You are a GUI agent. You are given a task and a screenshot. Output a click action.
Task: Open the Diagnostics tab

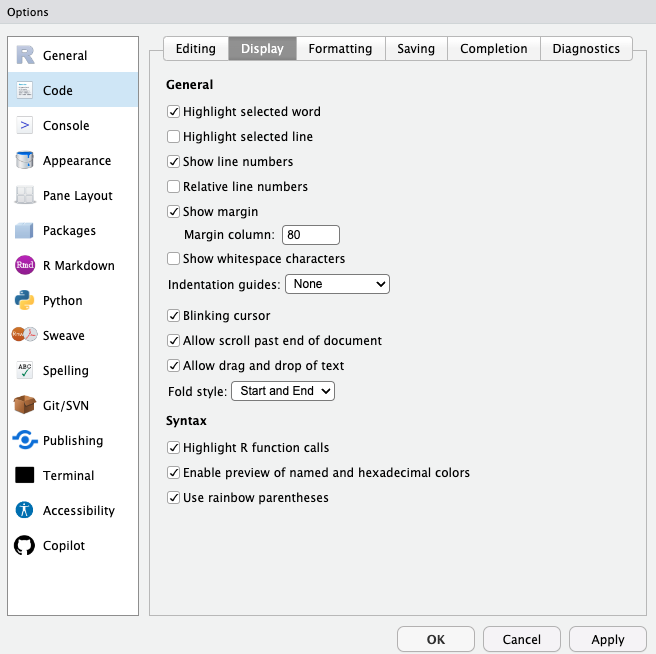pyautogui.click(x=586, y=48)
